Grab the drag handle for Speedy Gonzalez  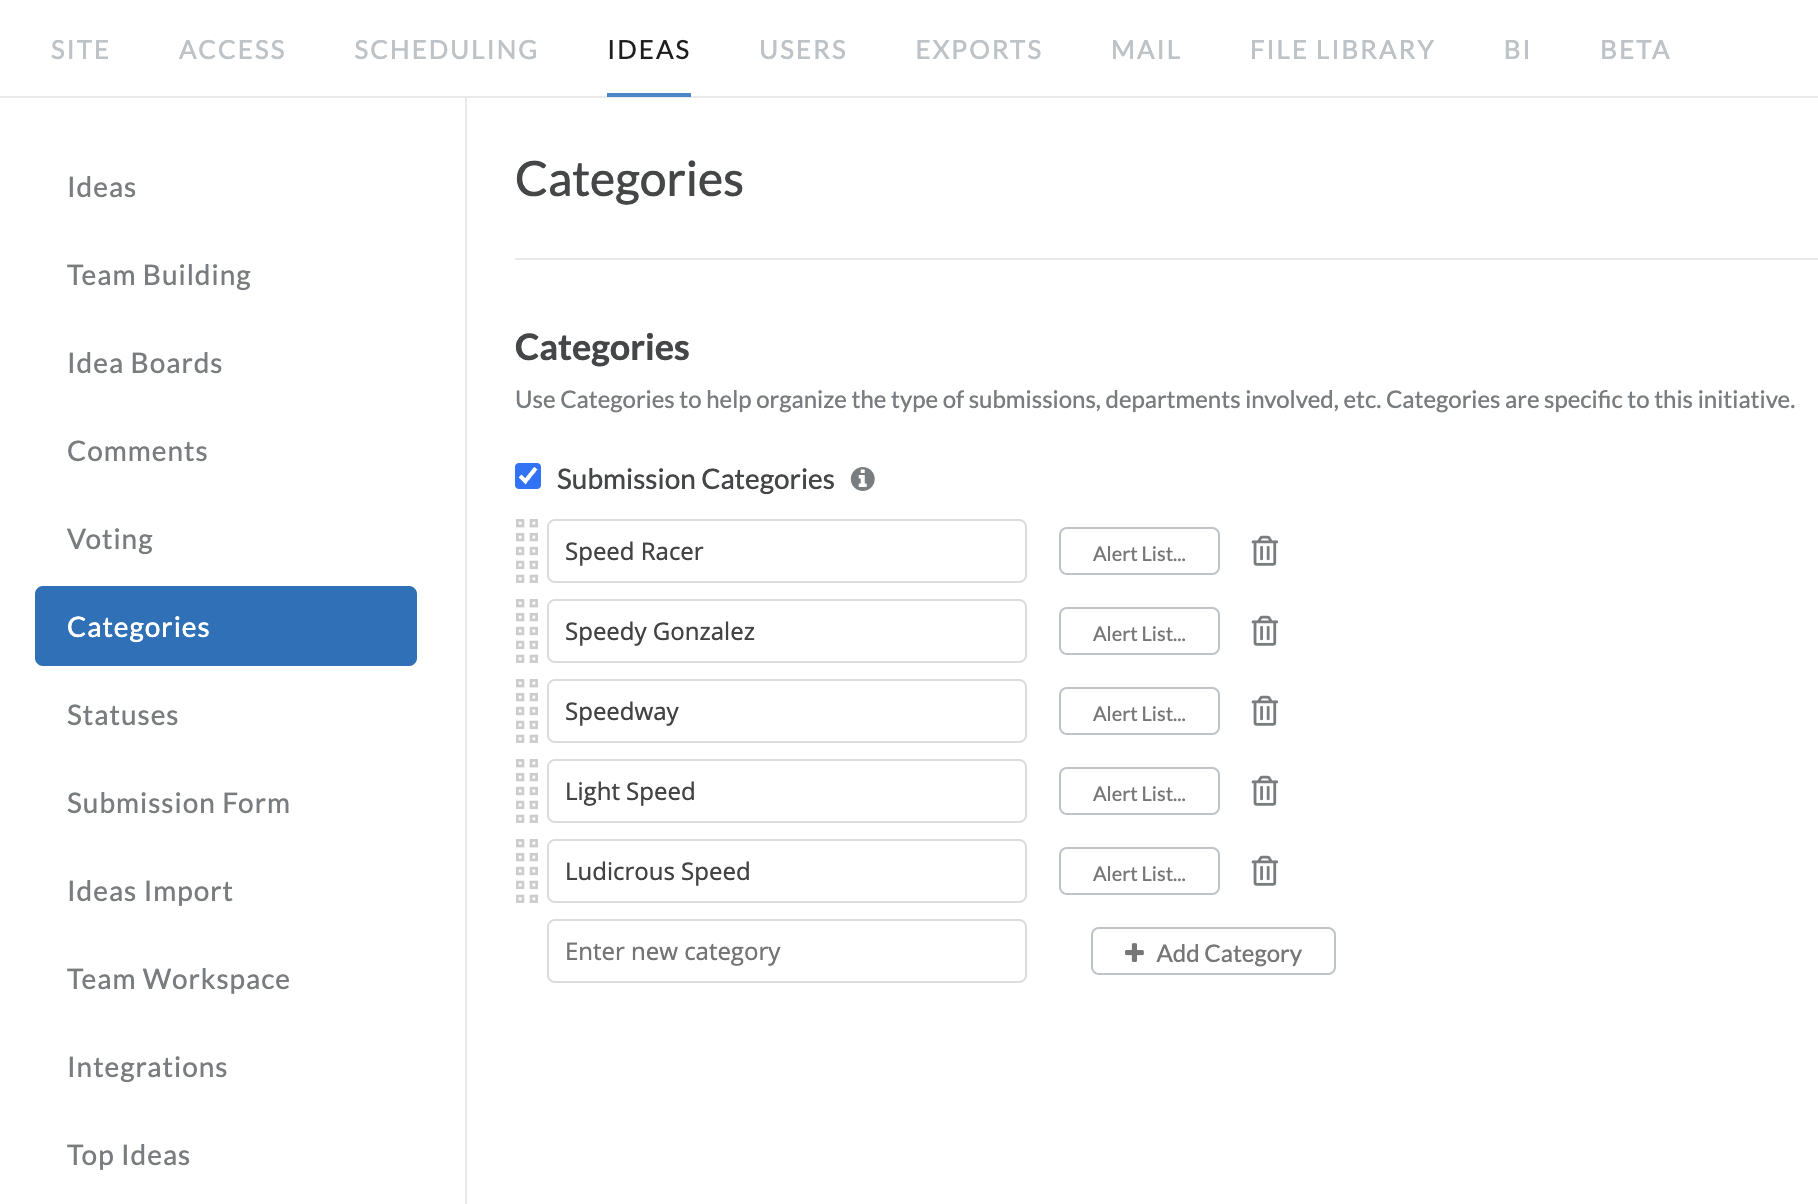527,631
